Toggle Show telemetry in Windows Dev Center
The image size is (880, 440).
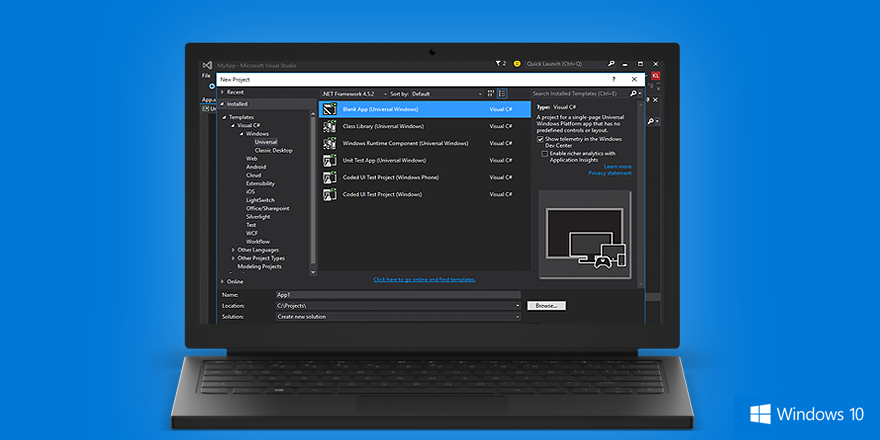[x=540, y=139]
